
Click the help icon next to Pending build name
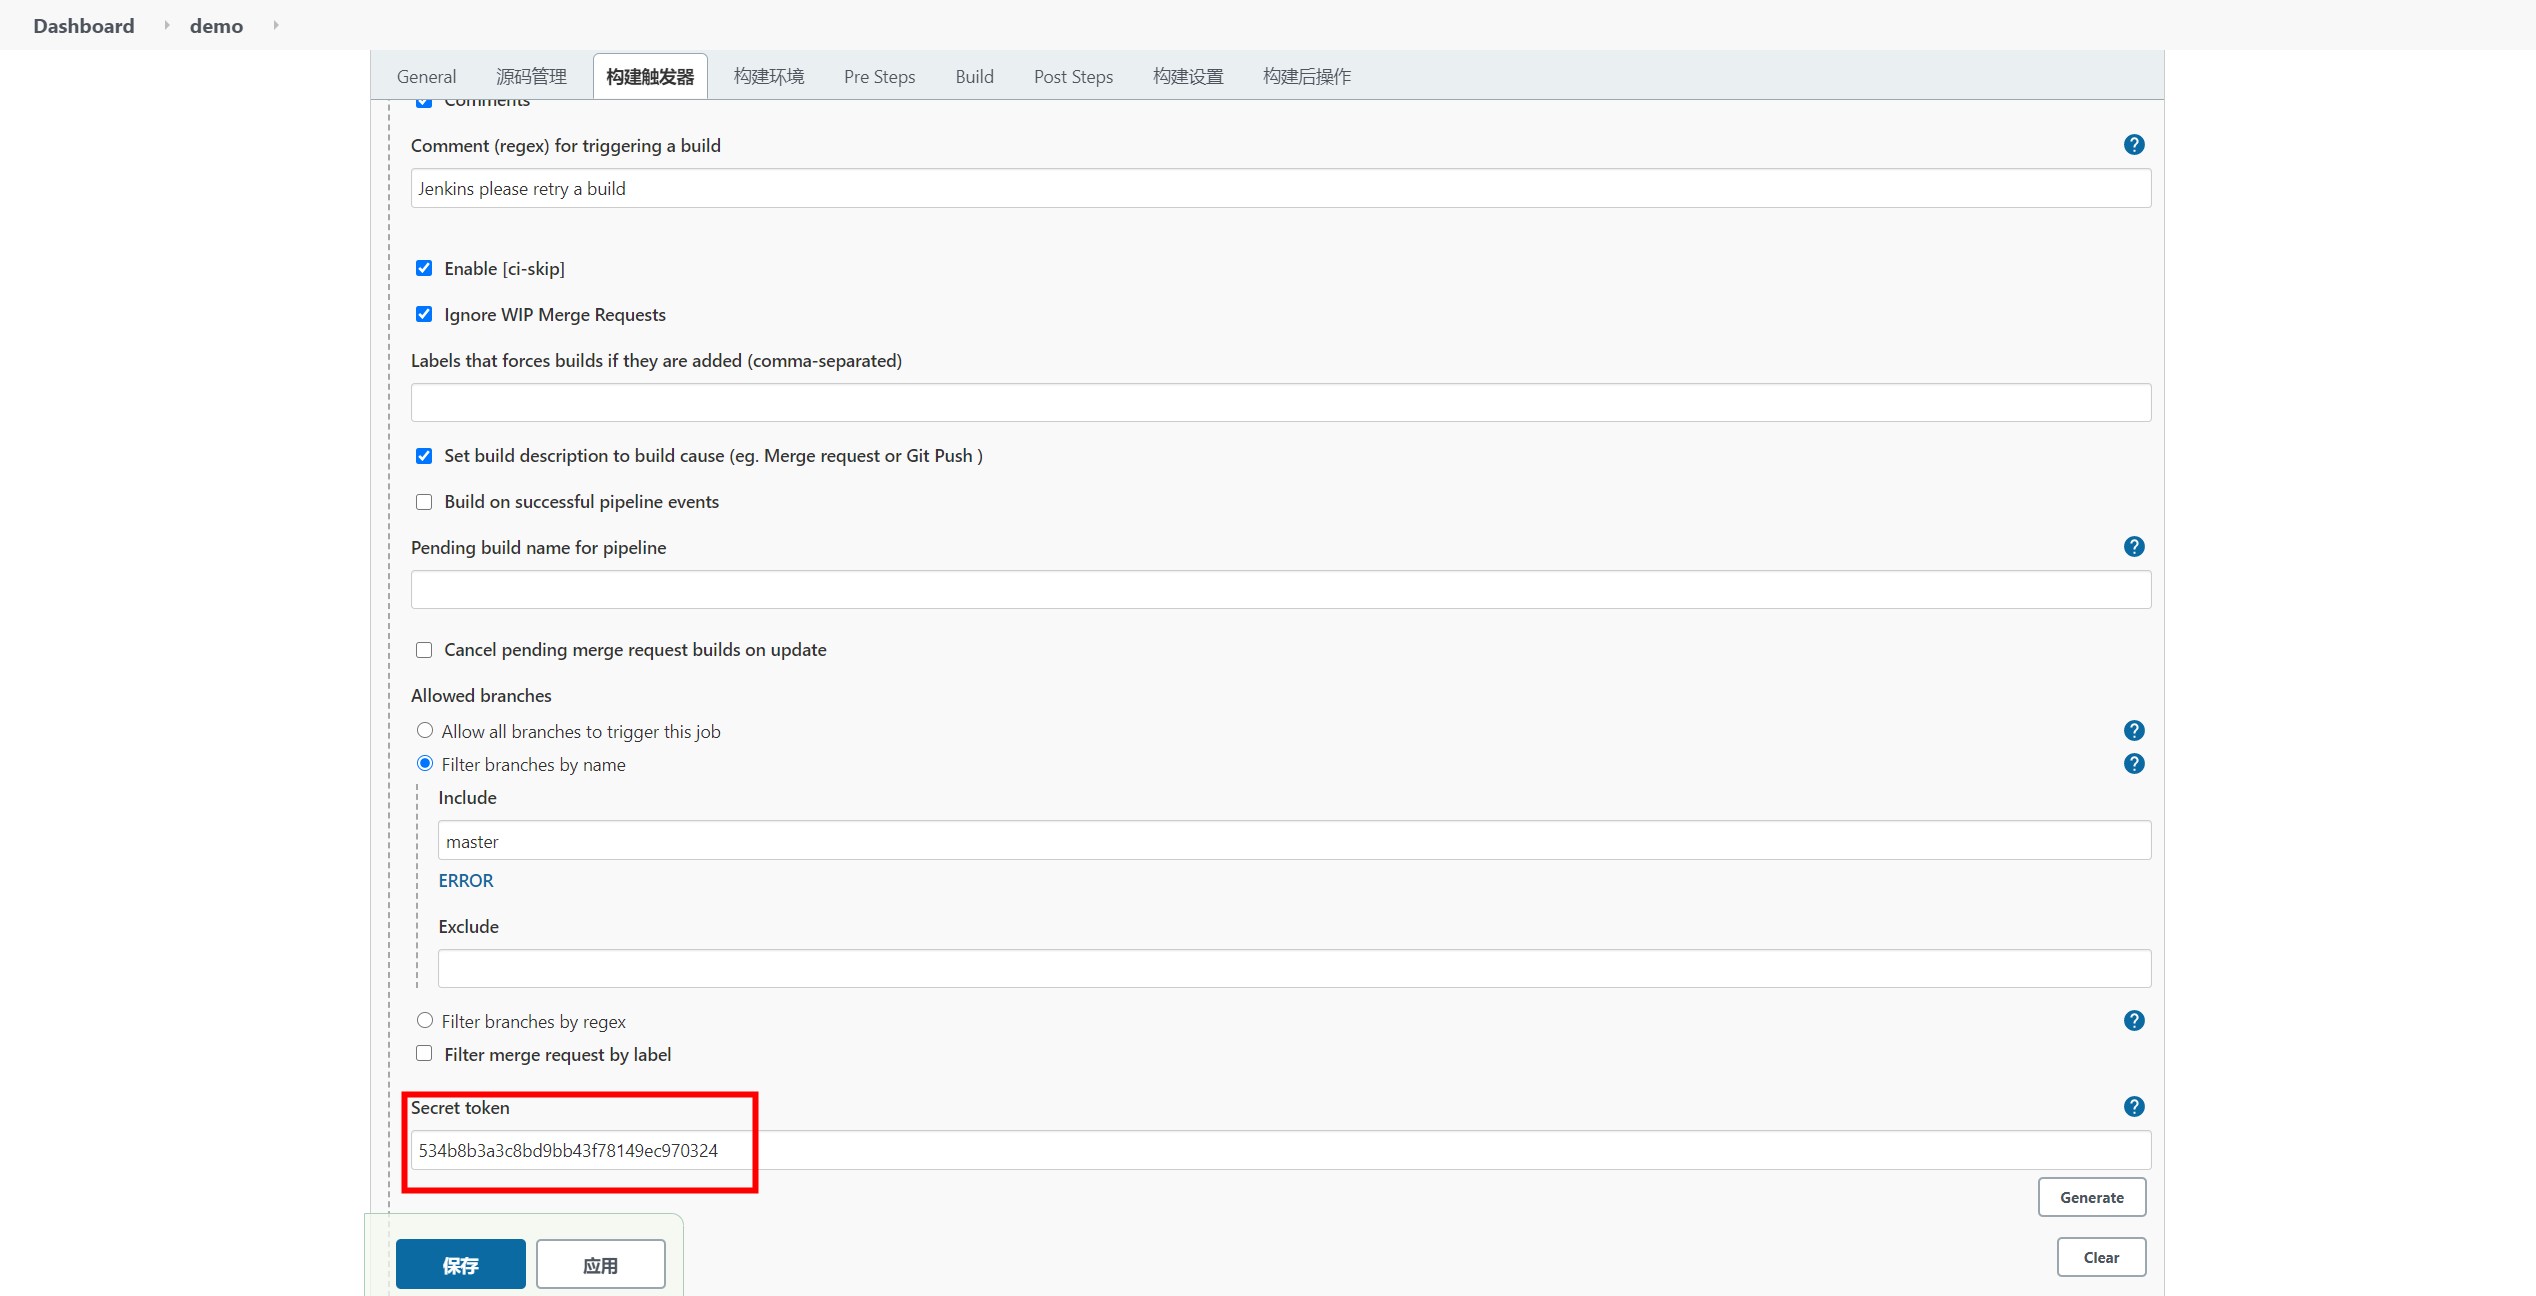click(2133, 547)
